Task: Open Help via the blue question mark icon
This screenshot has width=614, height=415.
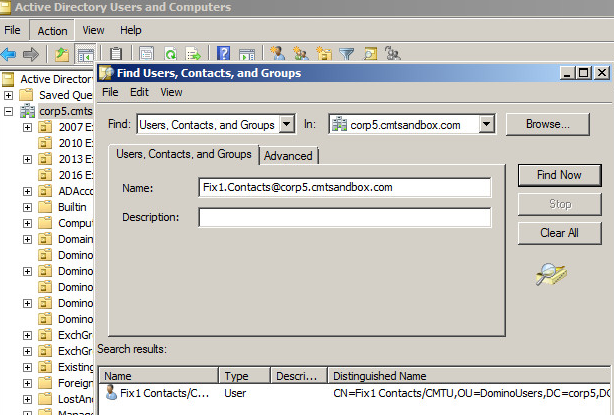Action: click(x=222, y=54)
